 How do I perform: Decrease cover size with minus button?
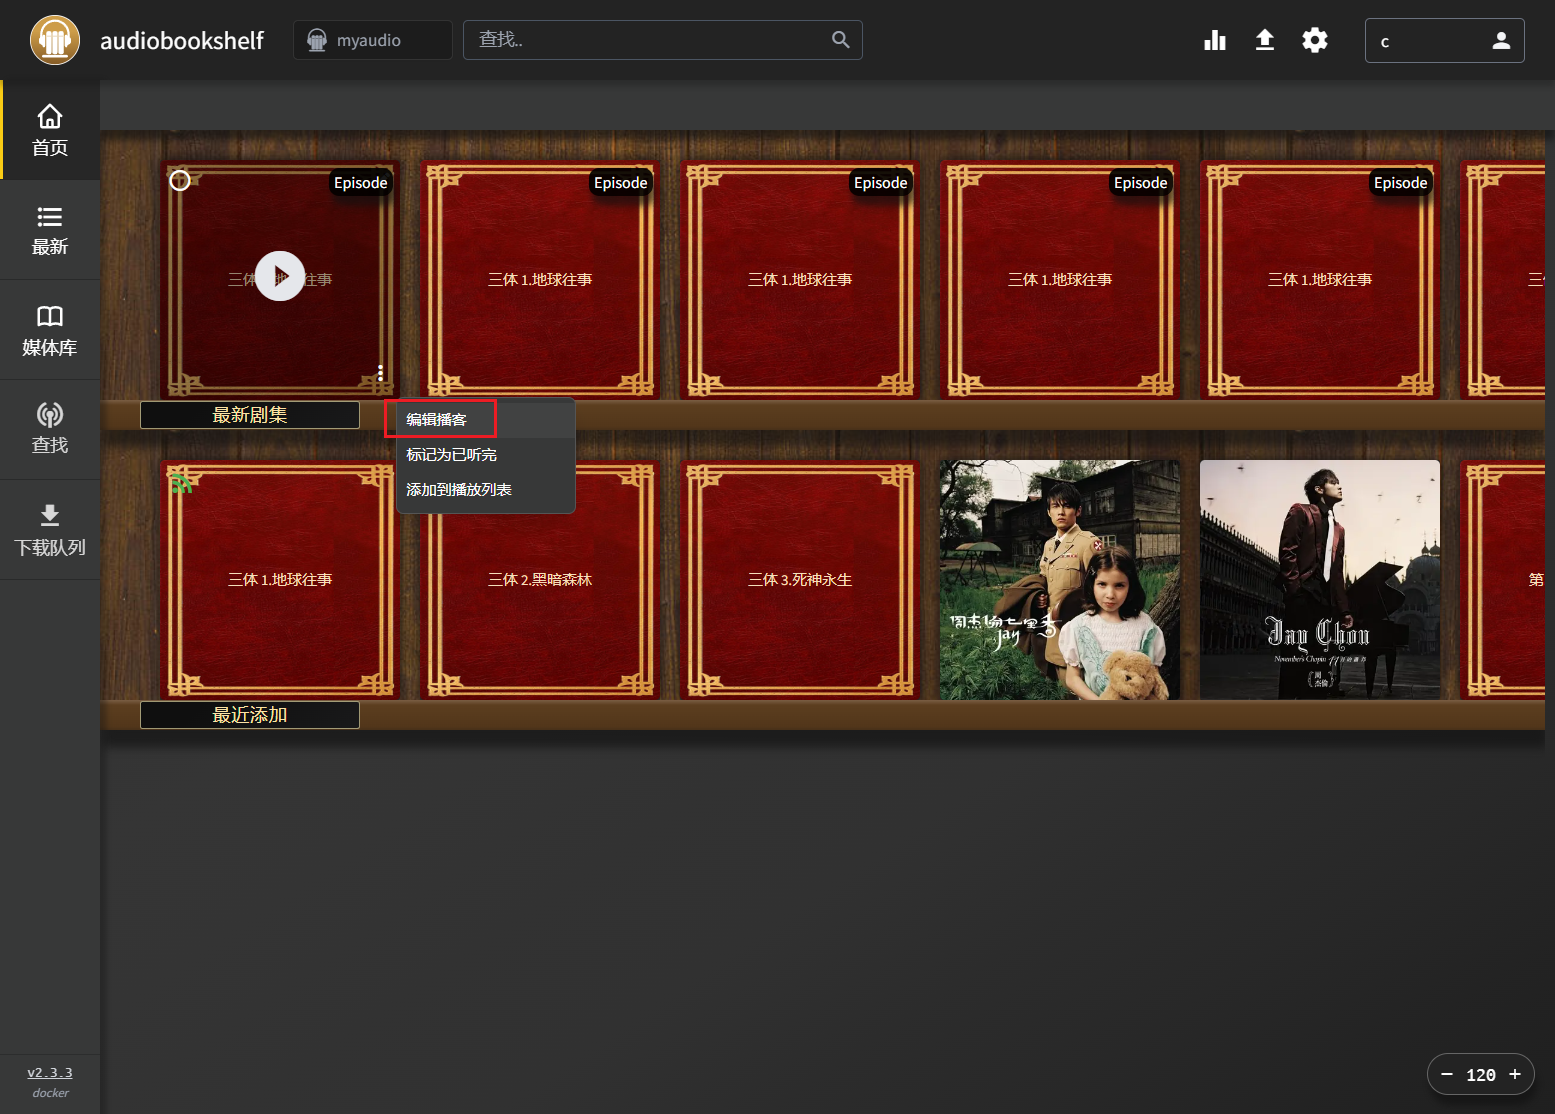click(x=1446, y=1075)
